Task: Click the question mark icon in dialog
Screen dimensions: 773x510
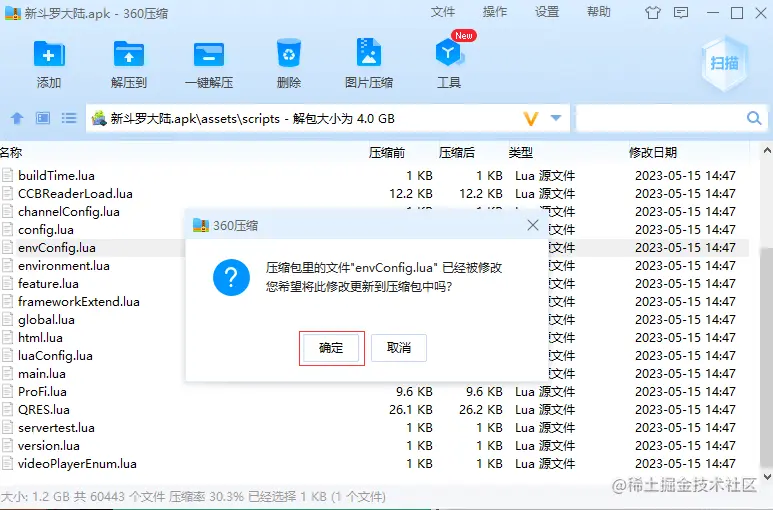Action: pos(231,277)
